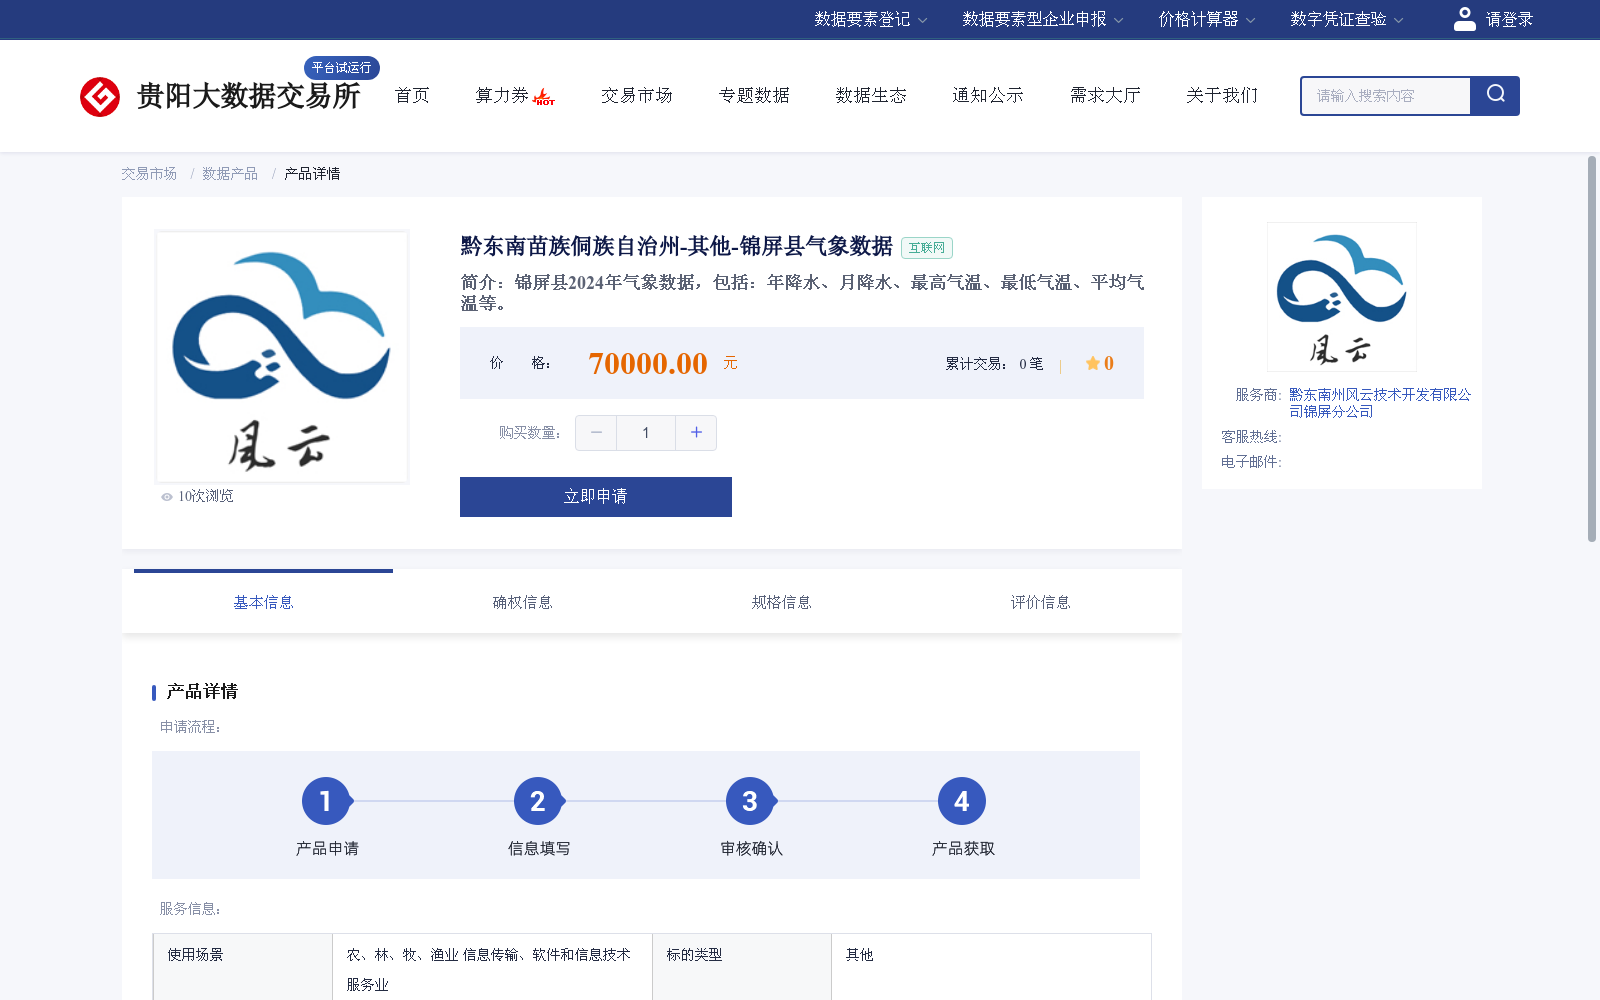The image size is (1600, 1000).
Task: Open the 需求大厅 menu item
Action: click(x=1105, y=95)
